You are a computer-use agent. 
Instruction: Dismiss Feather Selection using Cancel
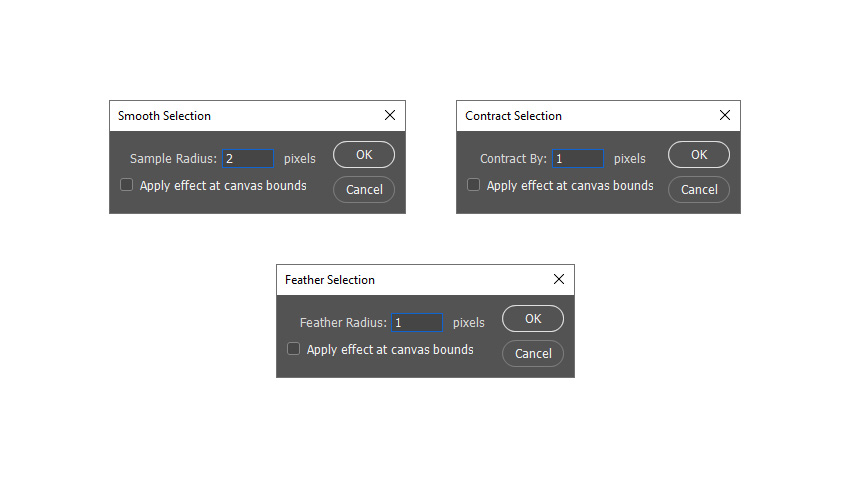pyautogui.click(x=533, y=353)
